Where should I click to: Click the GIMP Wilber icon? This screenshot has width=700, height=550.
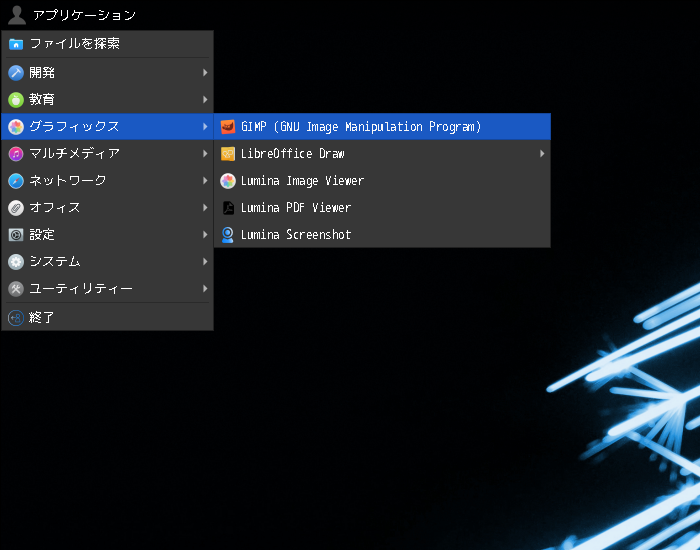(228, 127)
